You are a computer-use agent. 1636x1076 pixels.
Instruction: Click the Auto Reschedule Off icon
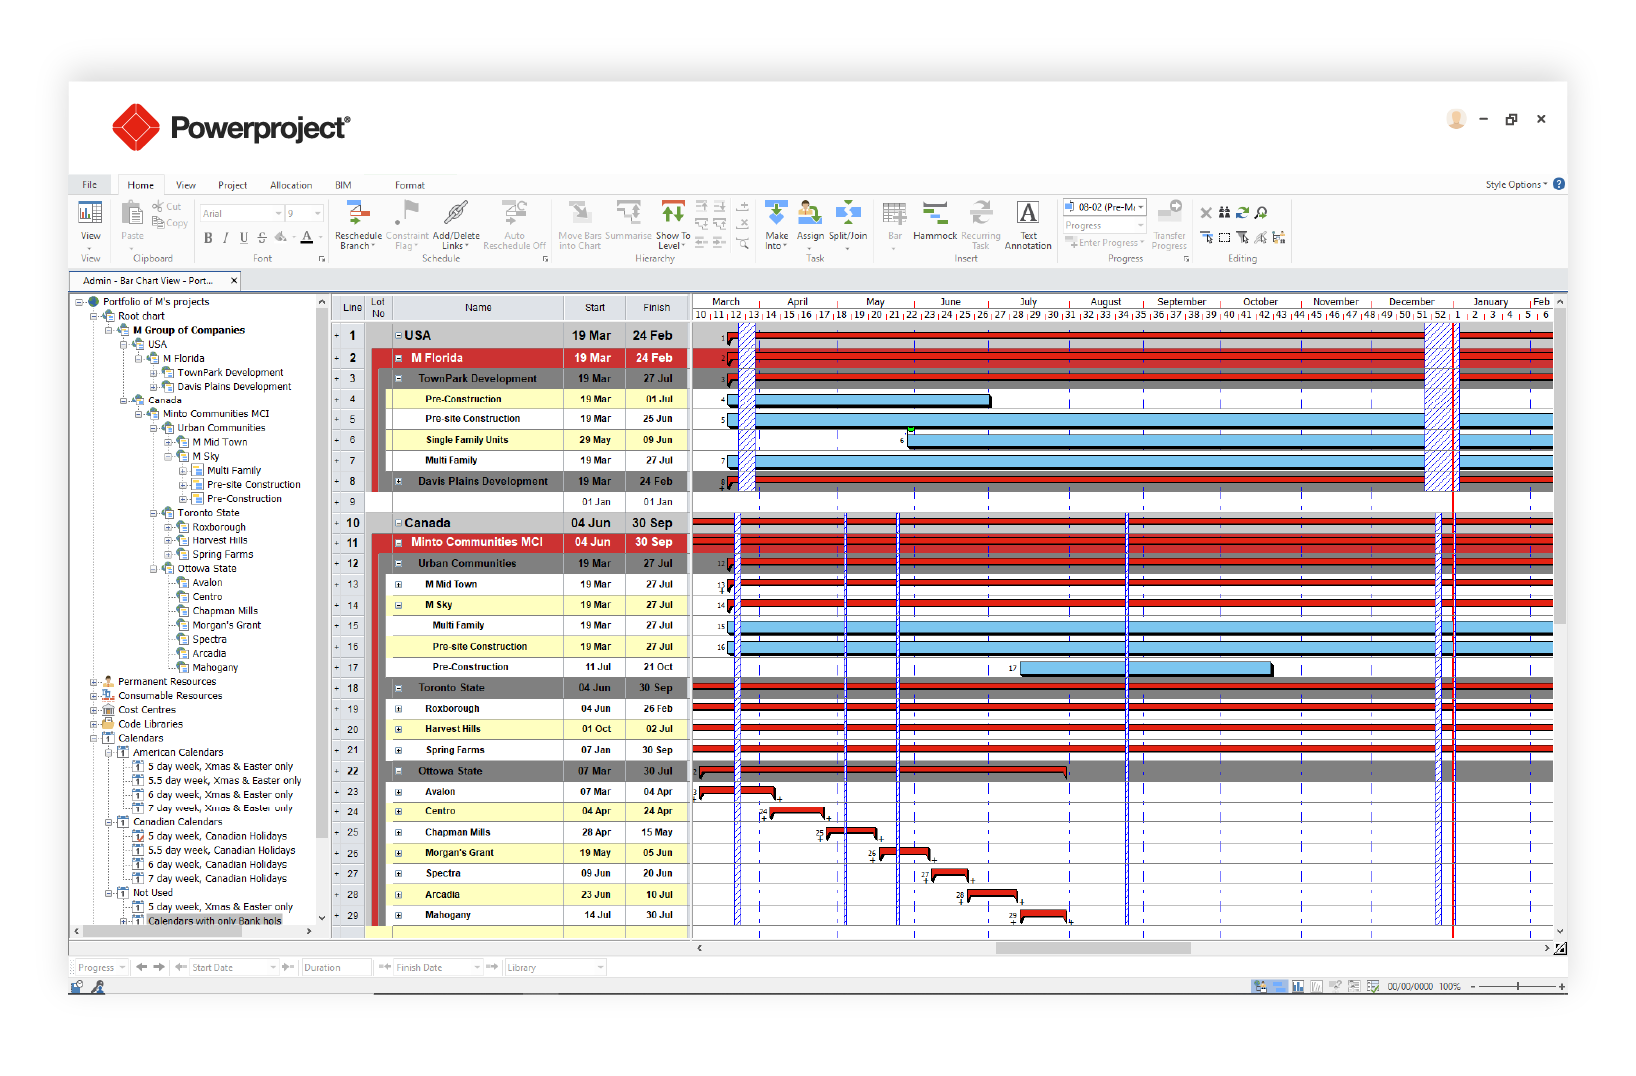514,212
